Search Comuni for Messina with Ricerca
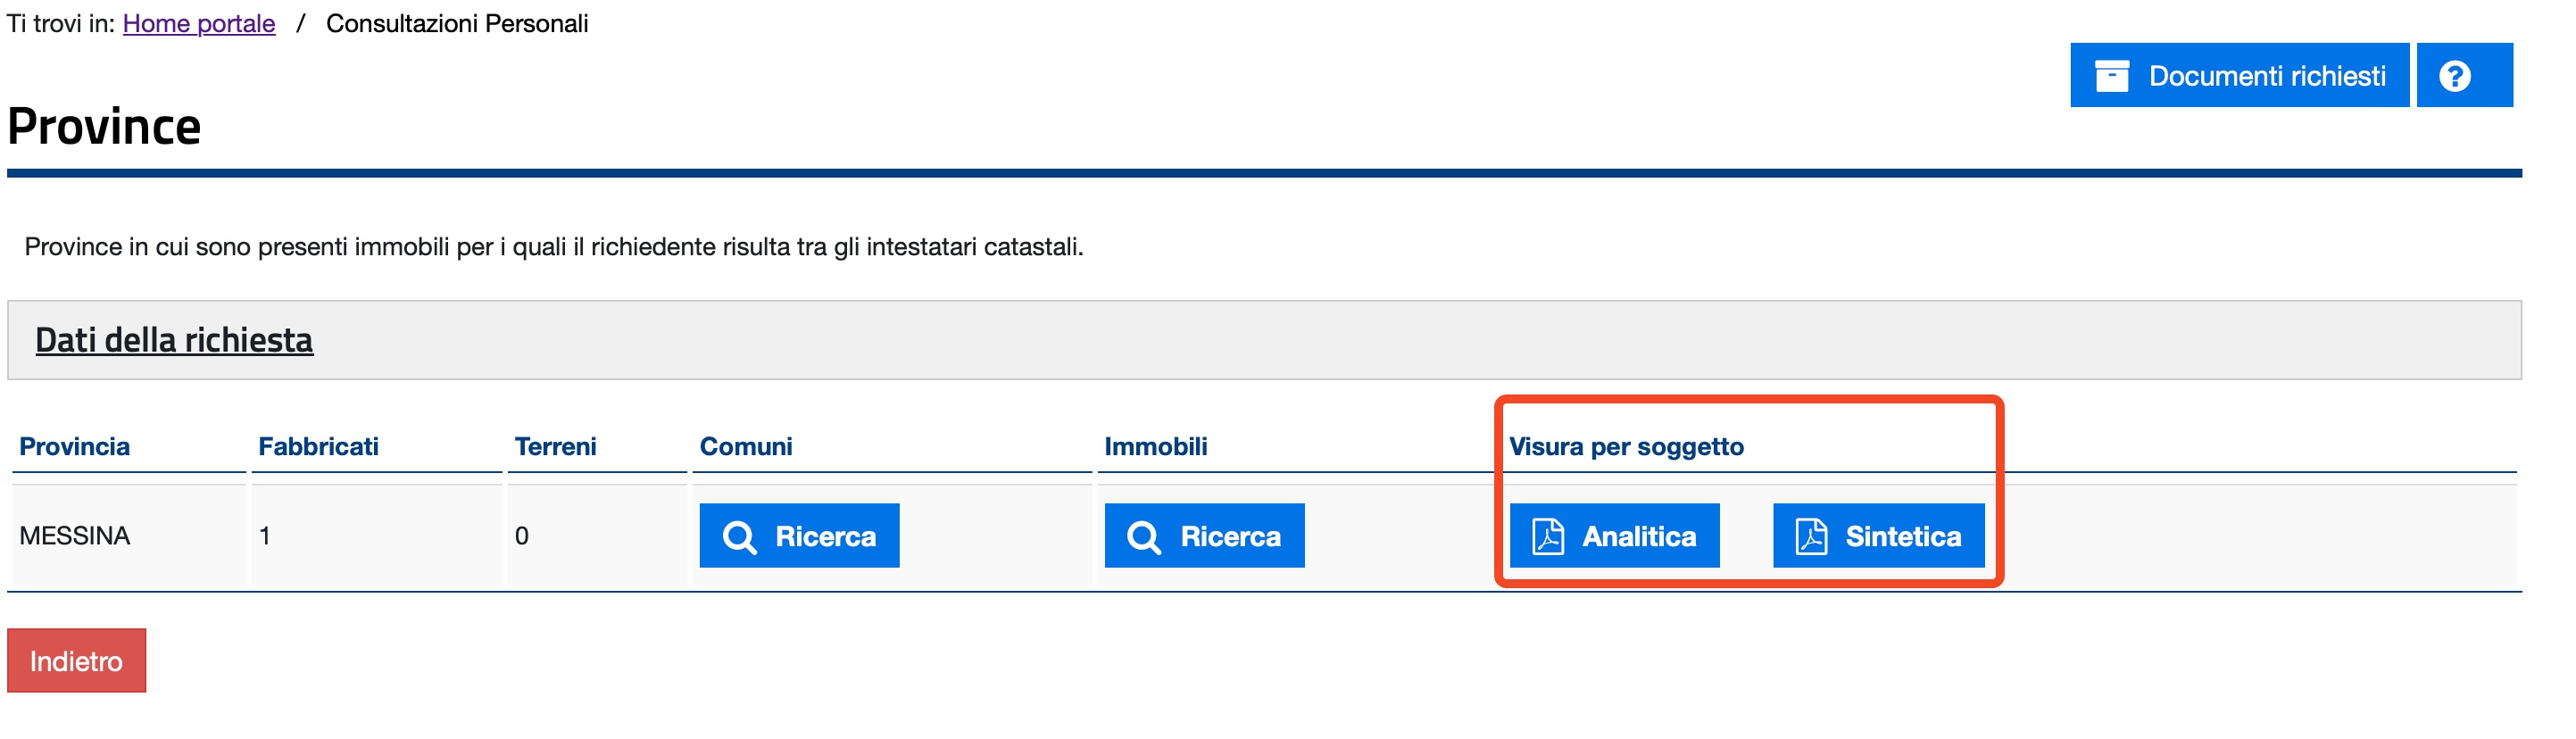 [799, 535]
